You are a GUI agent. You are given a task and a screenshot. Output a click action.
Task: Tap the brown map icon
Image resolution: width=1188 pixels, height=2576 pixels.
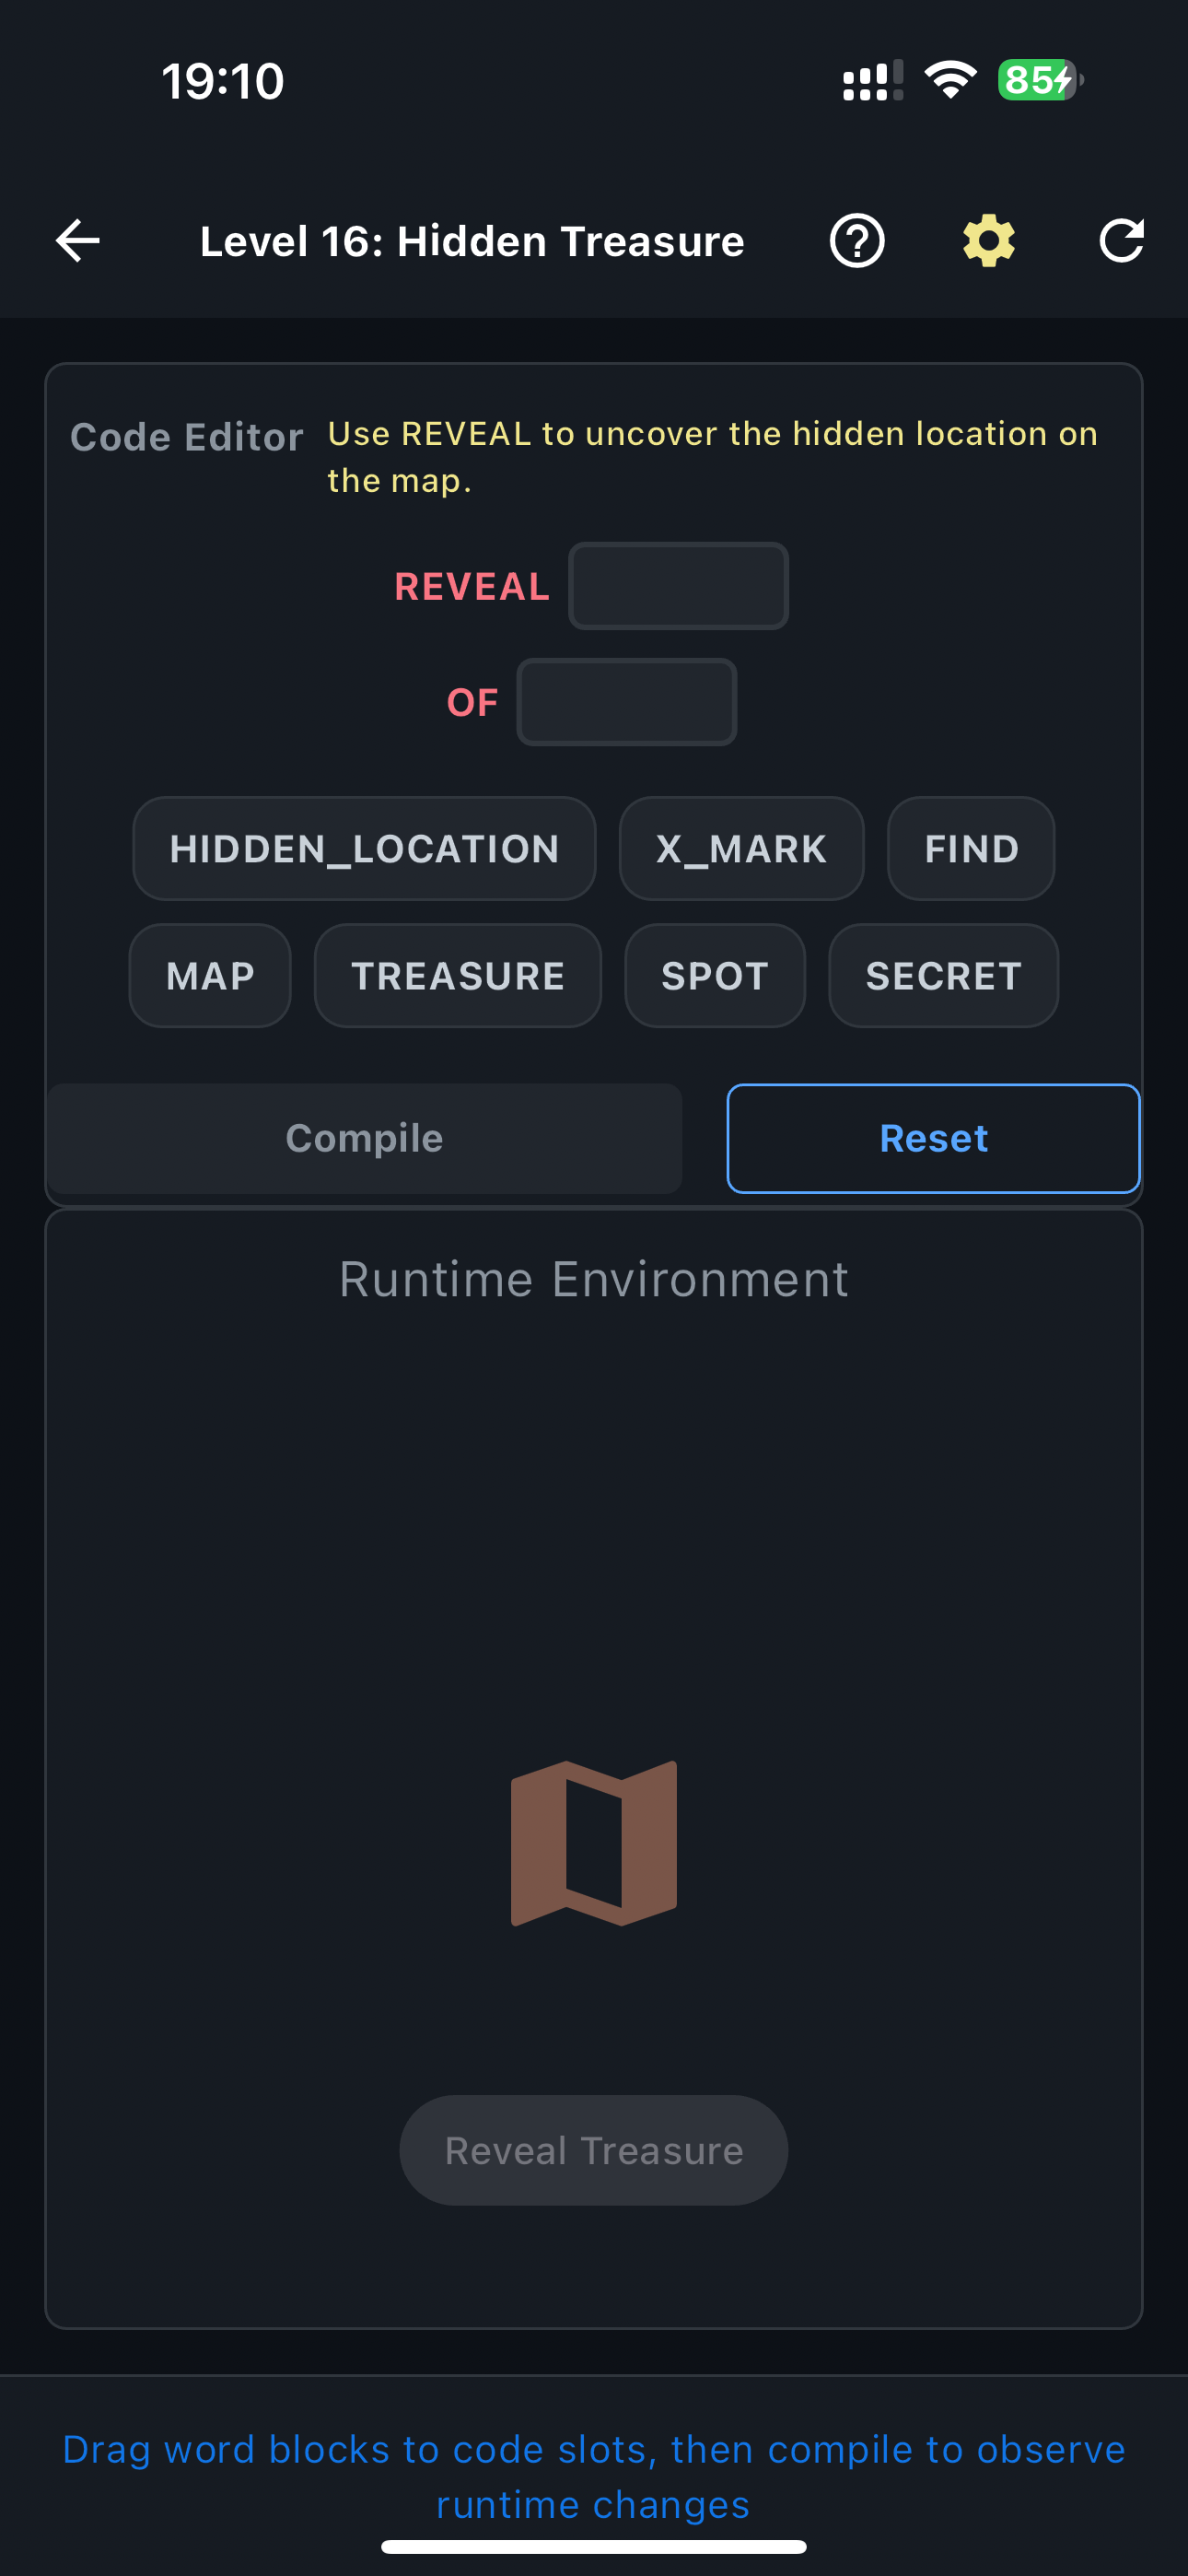pyautogui.click(x=594, y=1842)
